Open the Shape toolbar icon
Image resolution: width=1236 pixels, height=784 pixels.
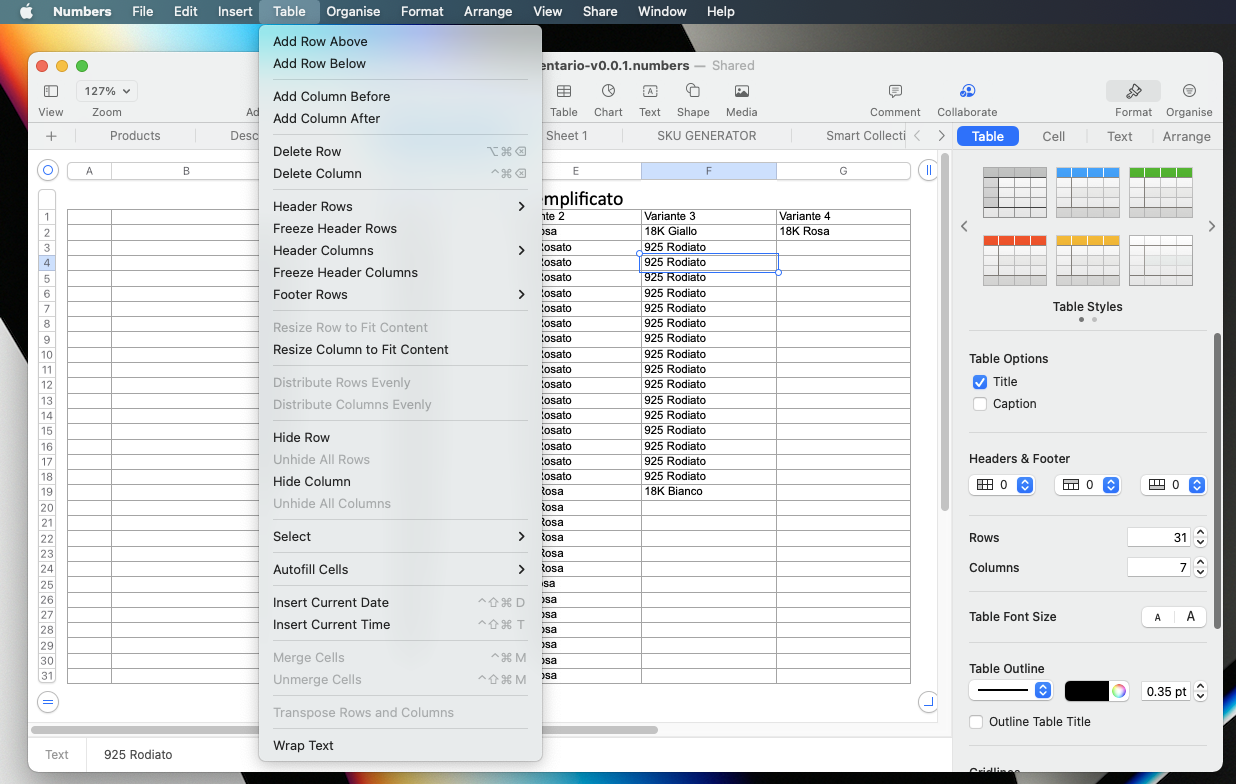pos(693,91)
